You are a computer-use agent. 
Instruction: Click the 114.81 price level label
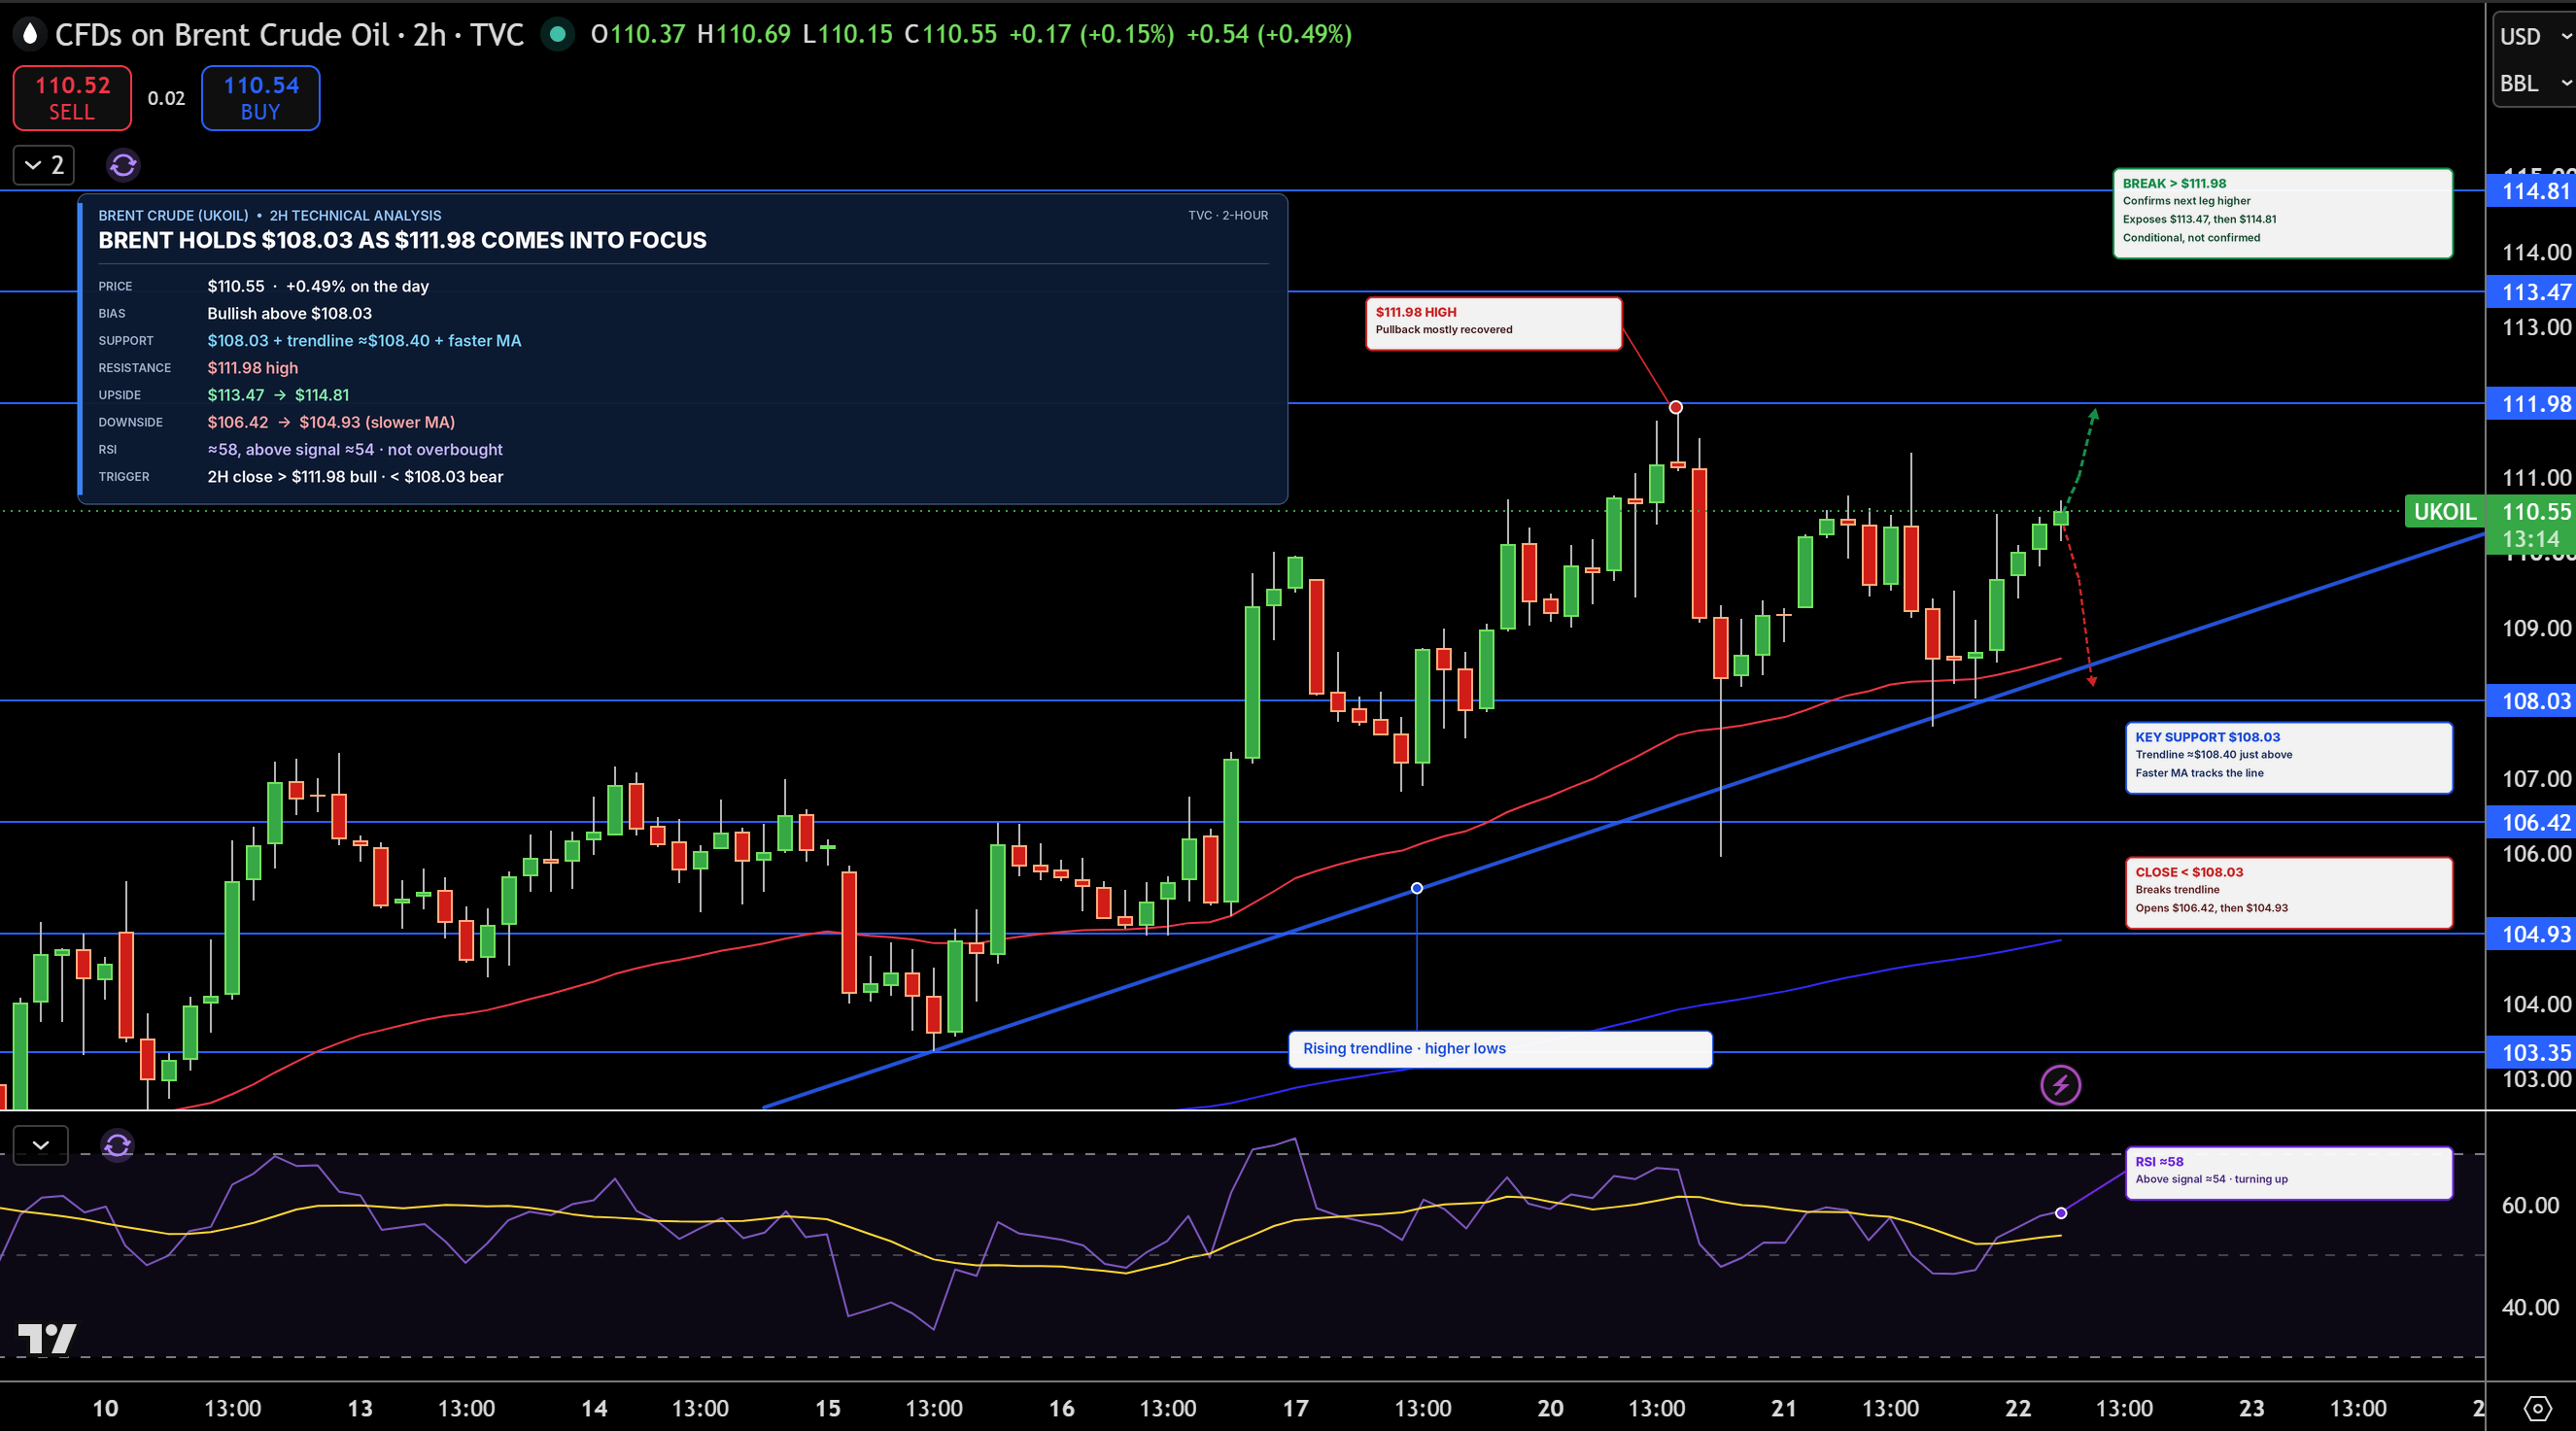click(2531, 191)
